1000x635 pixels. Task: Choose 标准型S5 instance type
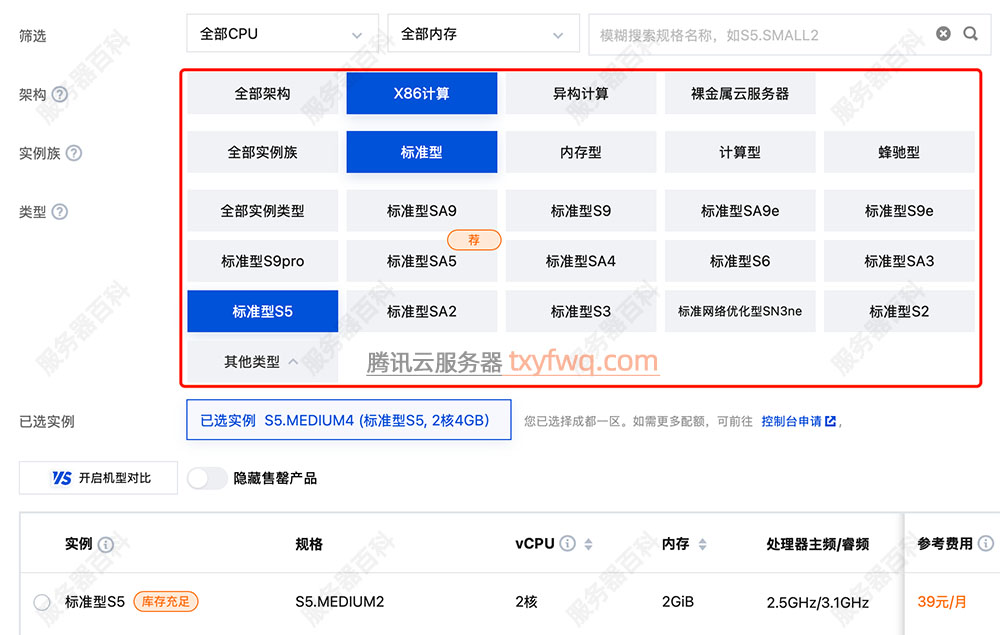pos(262,312)
